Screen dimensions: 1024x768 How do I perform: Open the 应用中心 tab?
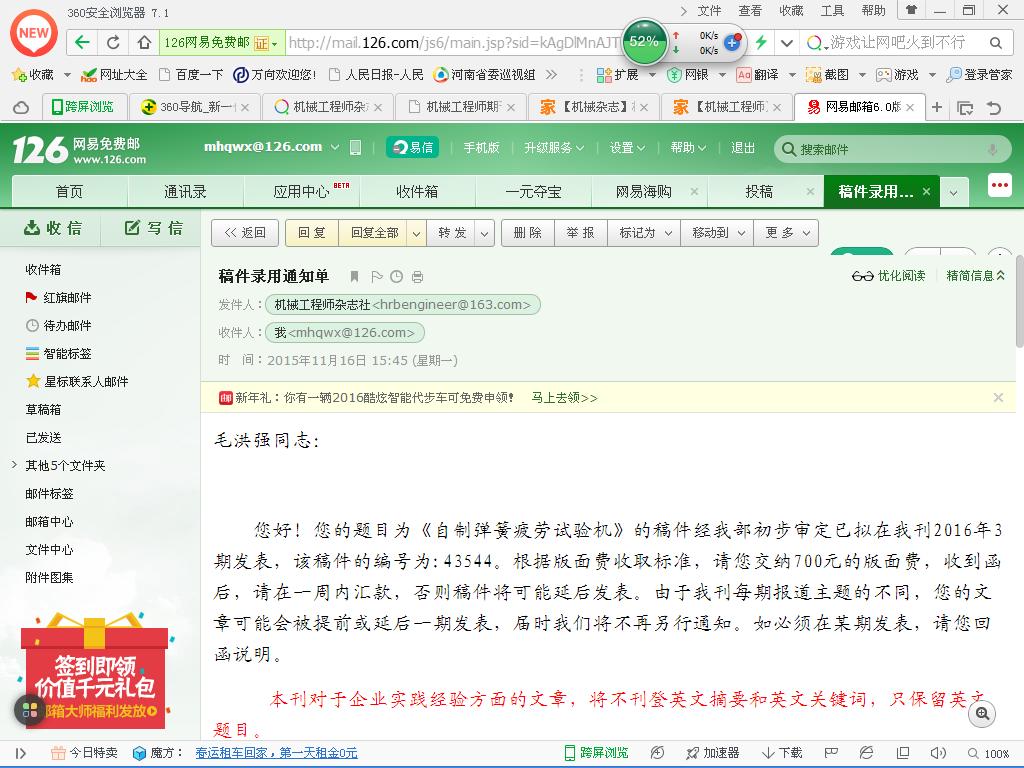301,192
